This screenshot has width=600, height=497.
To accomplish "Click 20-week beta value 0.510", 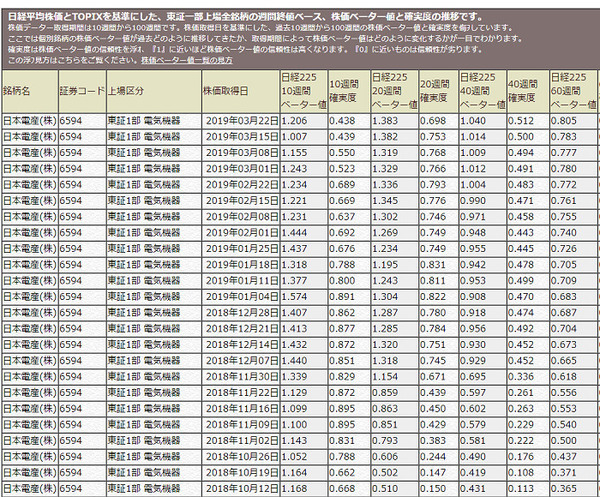I will click(395, 489).
